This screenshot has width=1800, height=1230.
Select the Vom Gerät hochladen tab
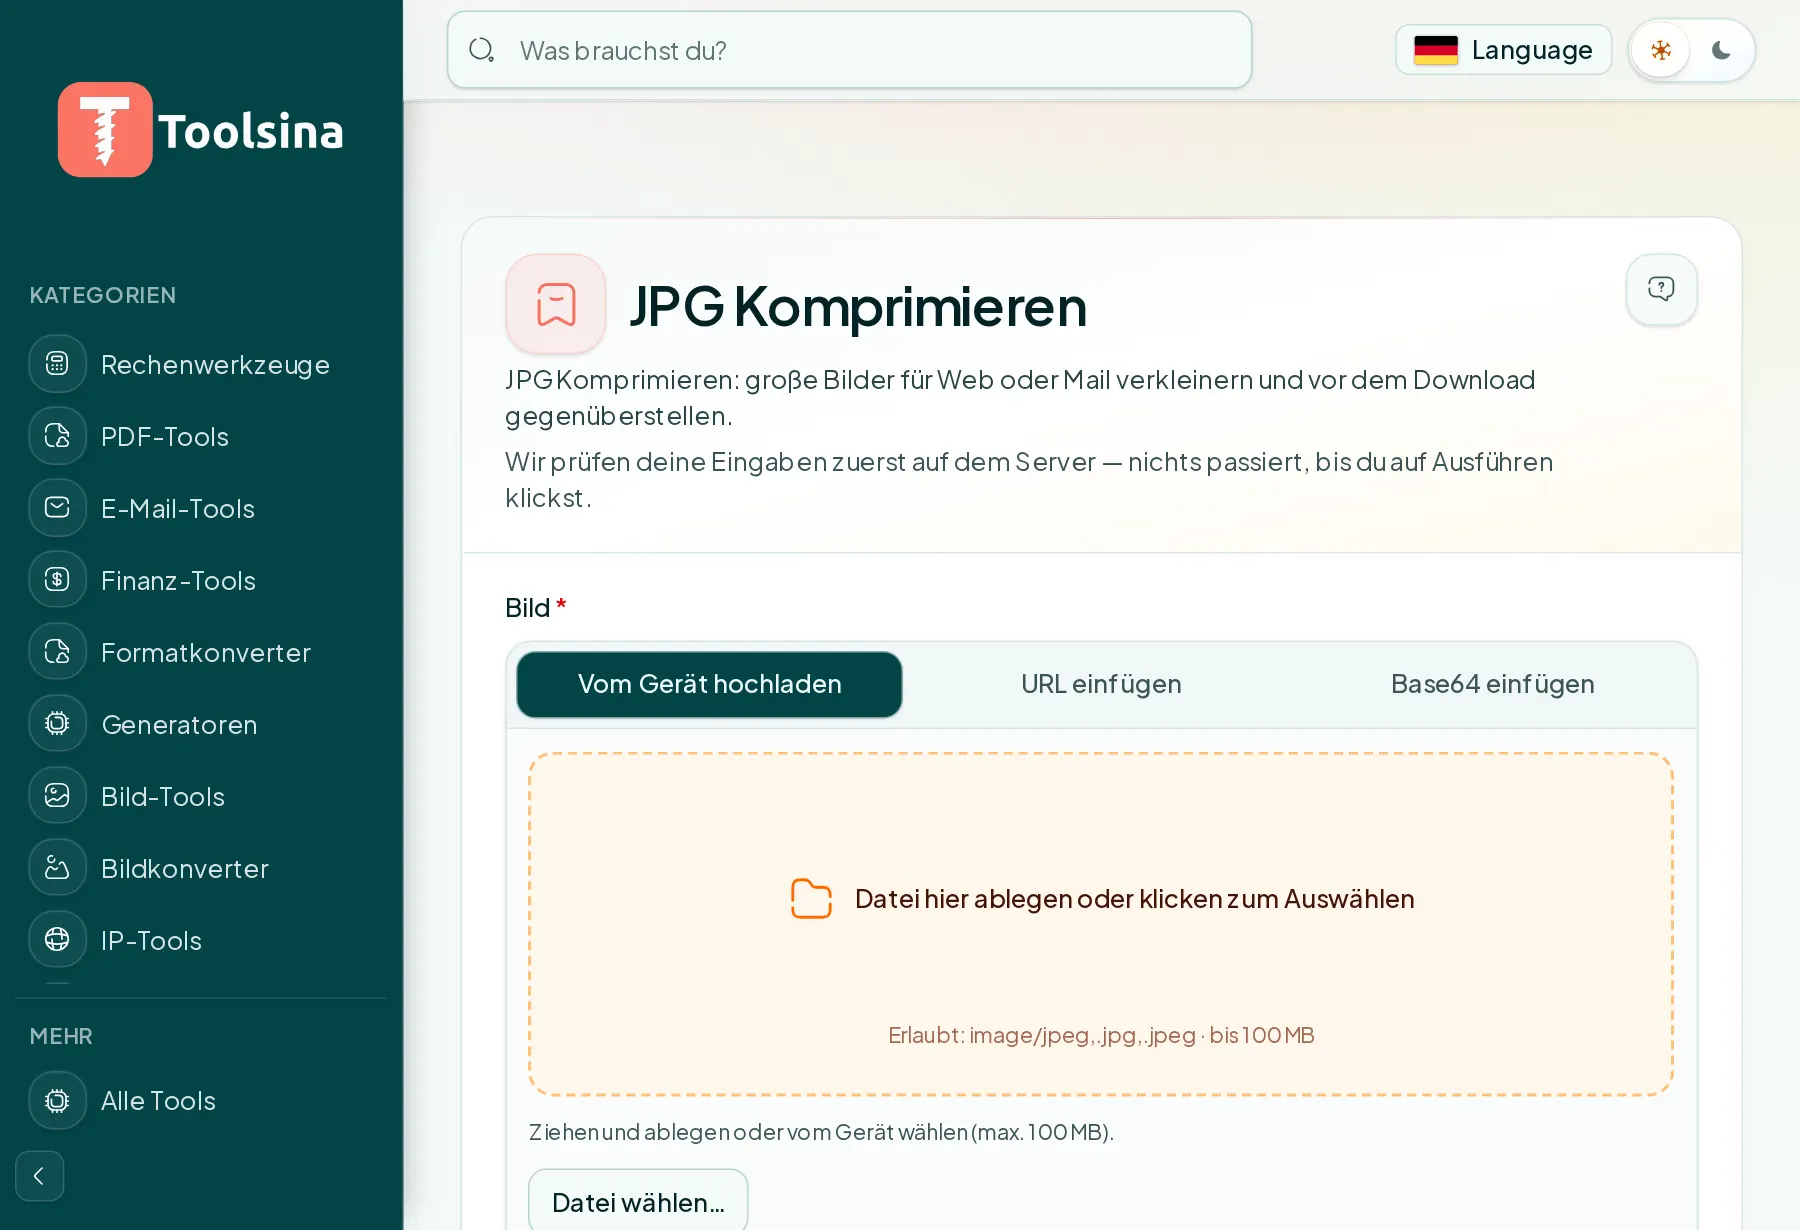pyautogui.click(x=709, y=684)
